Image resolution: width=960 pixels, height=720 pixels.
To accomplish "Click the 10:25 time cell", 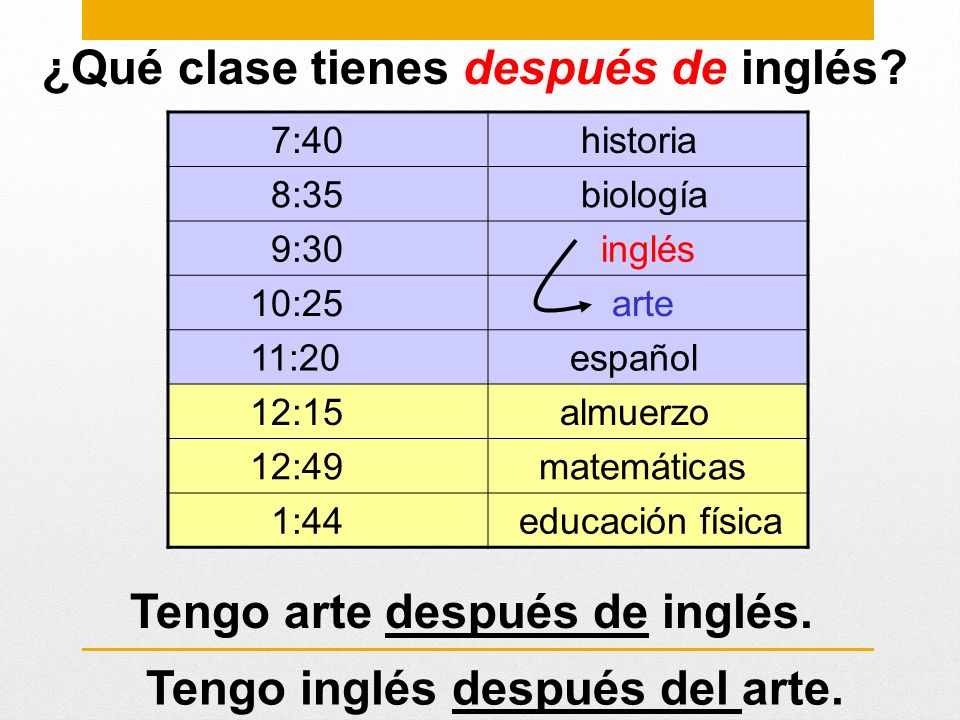I will [x=328, y=303].
